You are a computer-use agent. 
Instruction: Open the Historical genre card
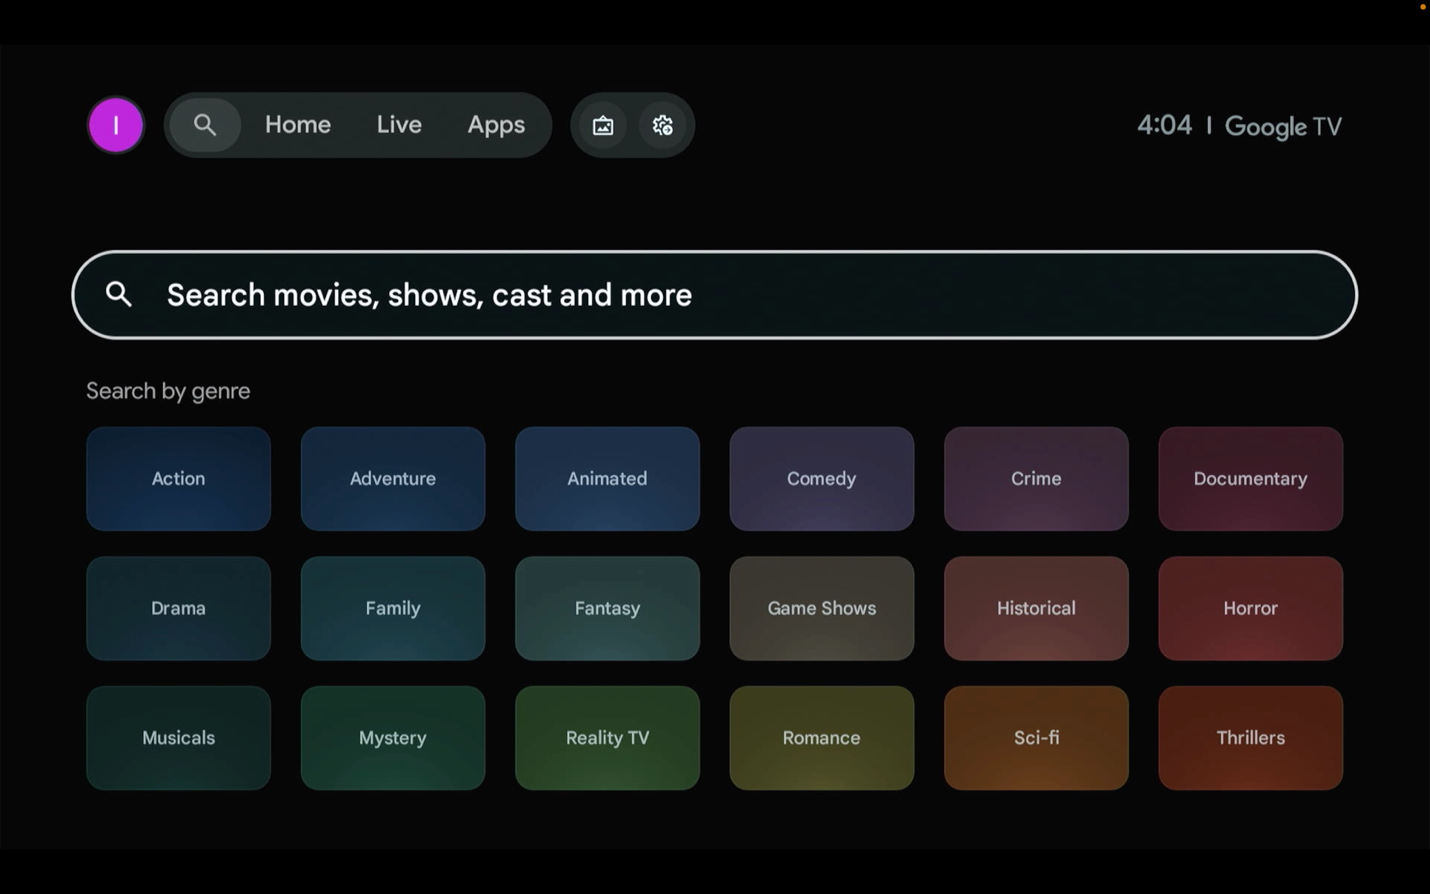pyautogui.click(x=1036, y=608)
